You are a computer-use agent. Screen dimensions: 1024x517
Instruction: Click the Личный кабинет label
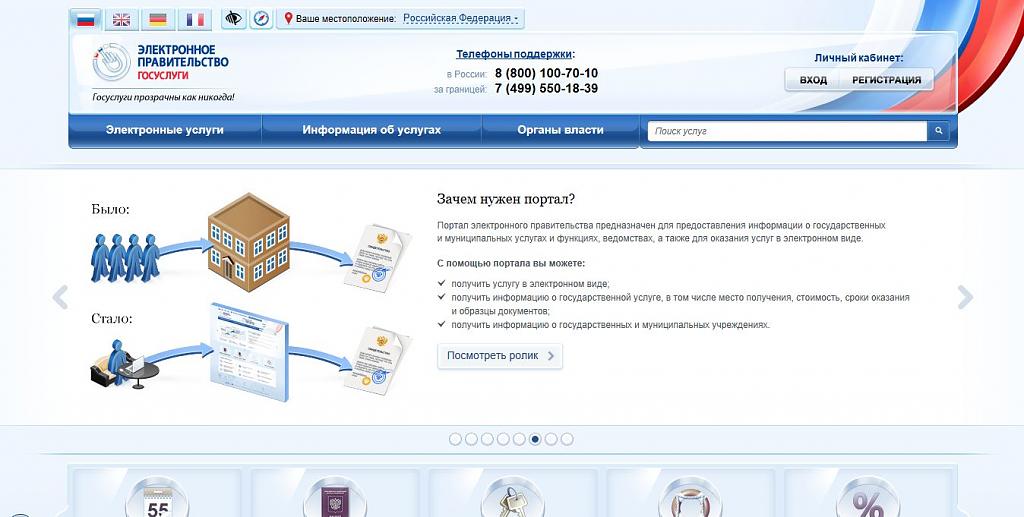(859, 57)
